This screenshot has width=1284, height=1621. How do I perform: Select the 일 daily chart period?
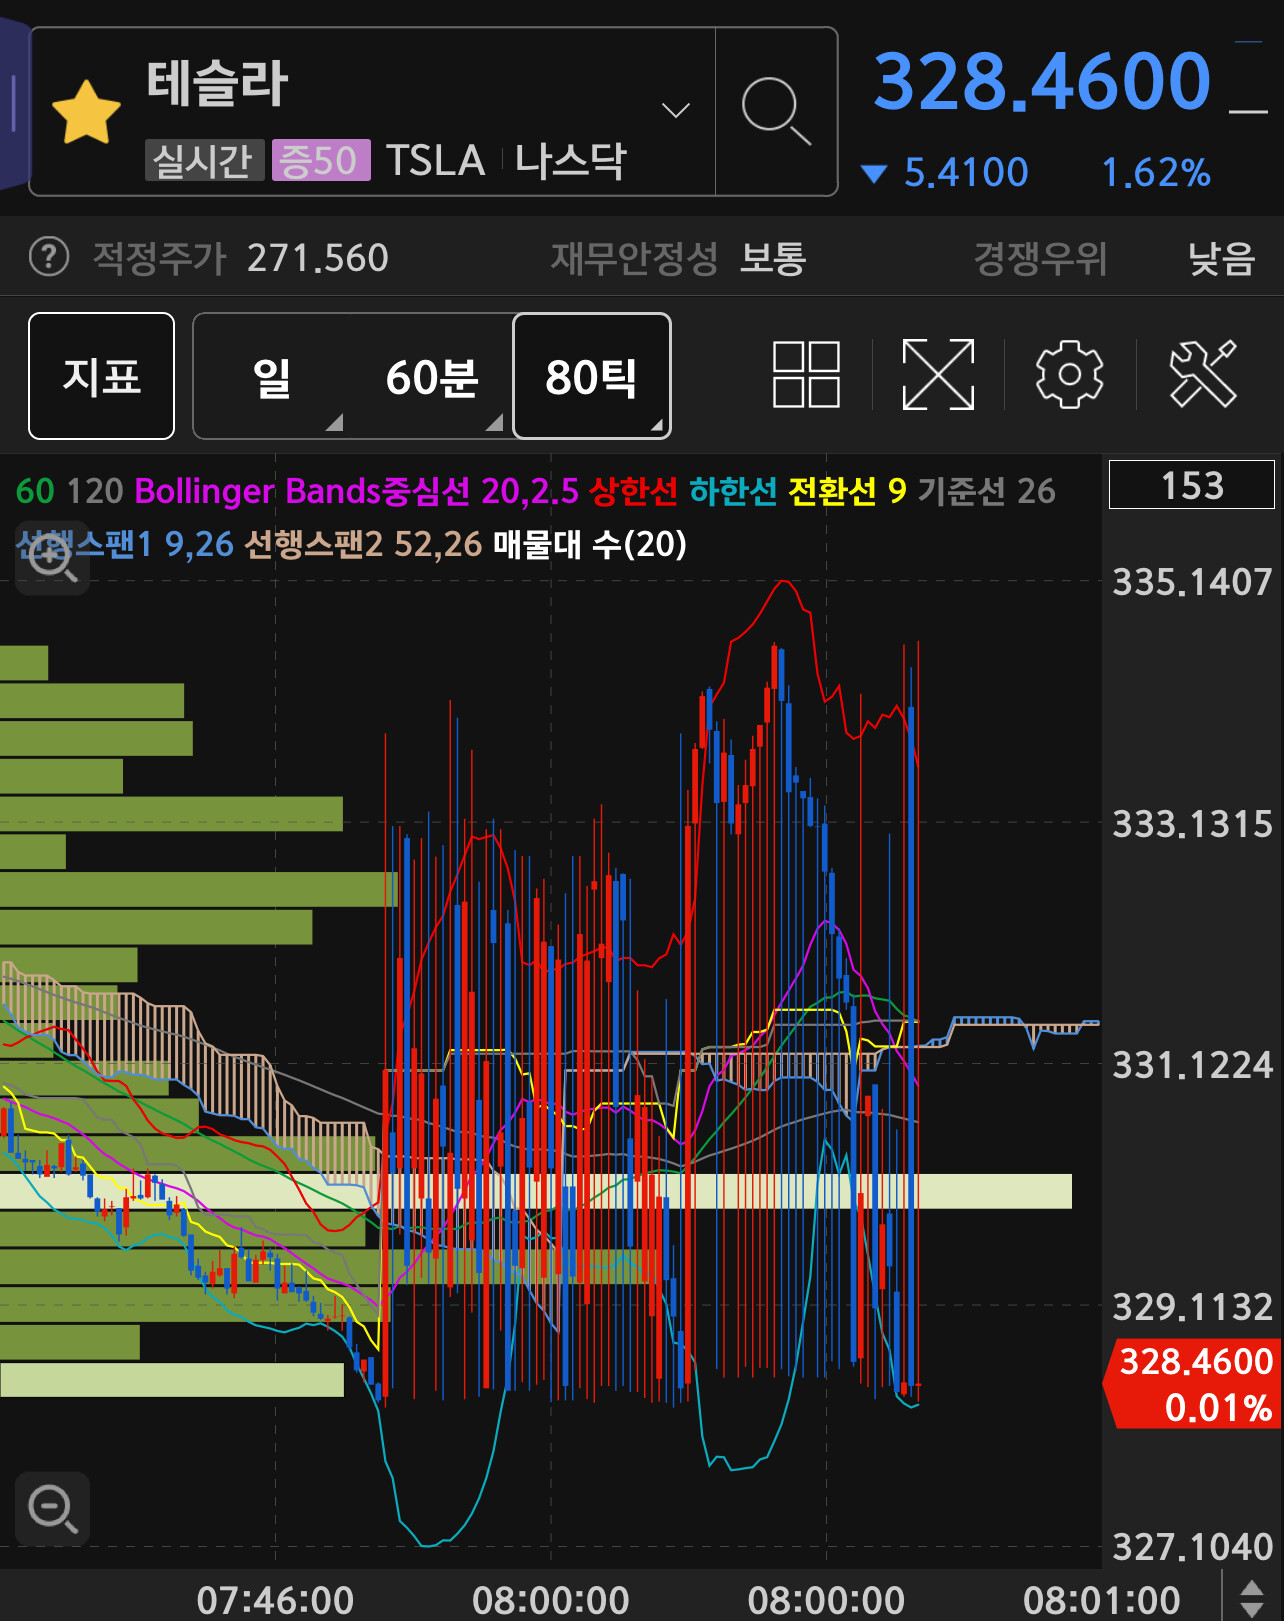coord(272,377)
